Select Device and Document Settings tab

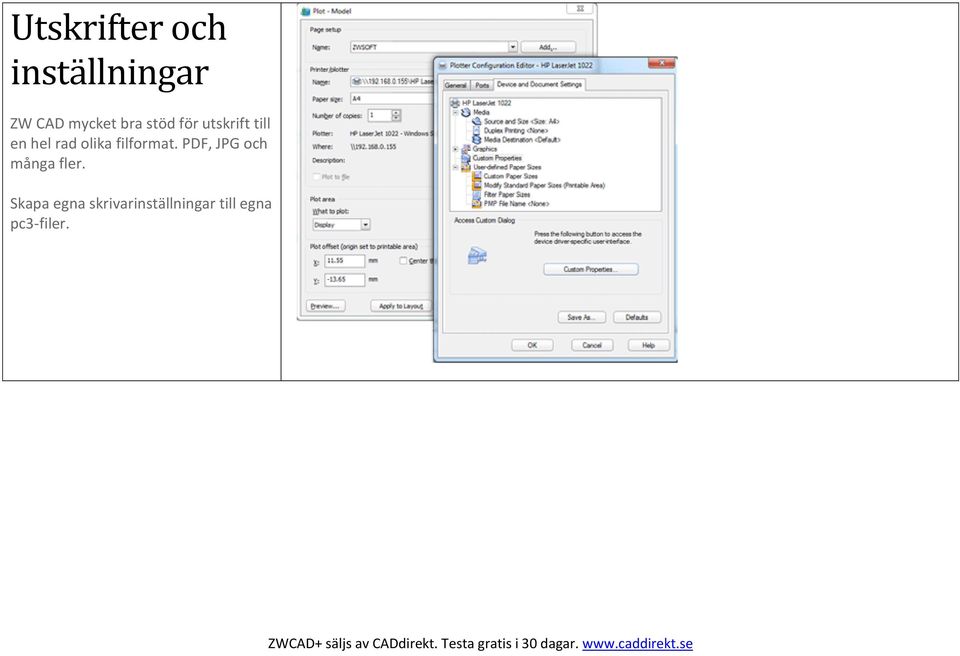pos(539,84)
